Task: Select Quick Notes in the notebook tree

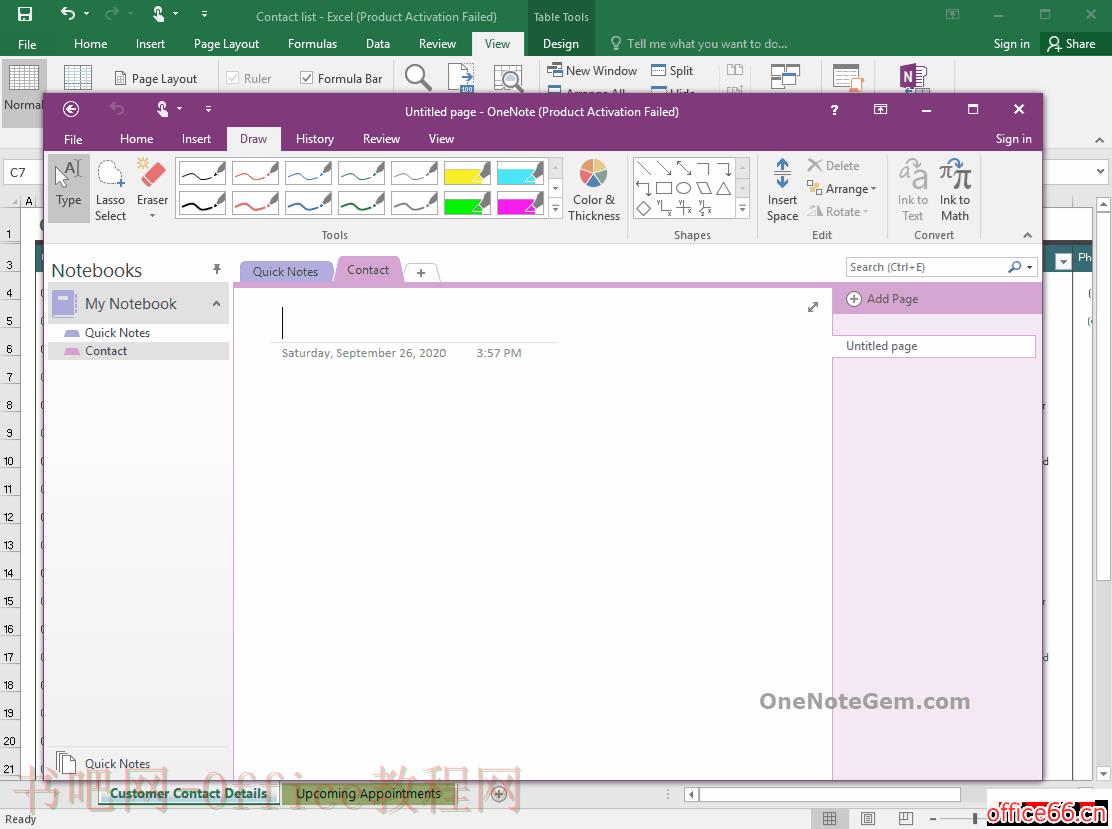Action: click(139, 333)
